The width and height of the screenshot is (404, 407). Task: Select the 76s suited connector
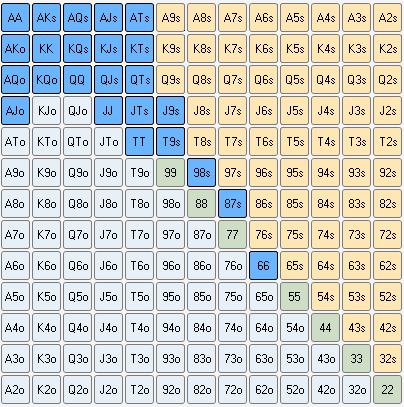[263, 235]
